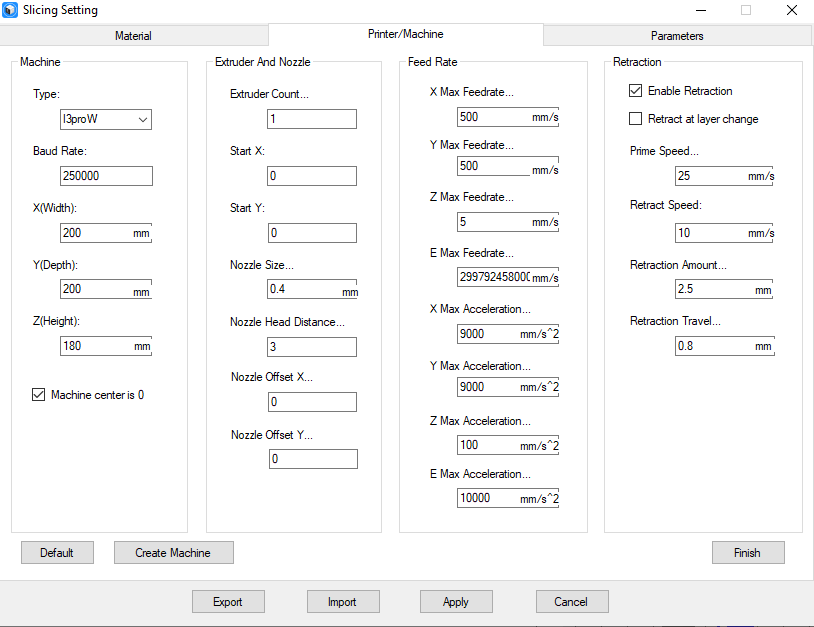
Task: Cancel the slicing settings dialog
Action: click(x=571, y=602)
